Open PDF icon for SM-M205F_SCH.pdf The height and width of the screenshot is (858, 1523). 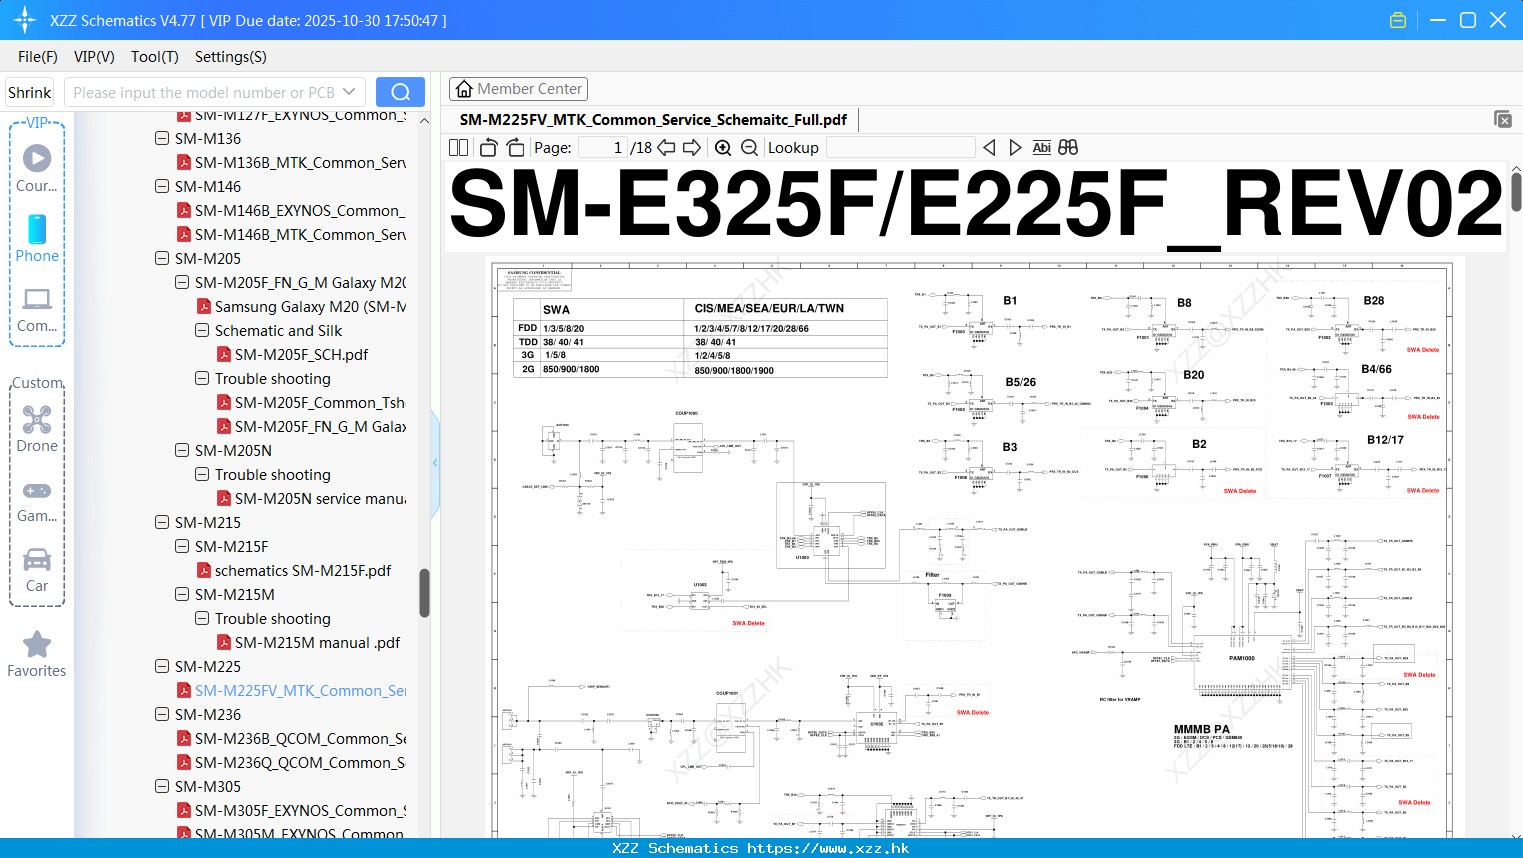pyautogui.click(x=224, y=354)
